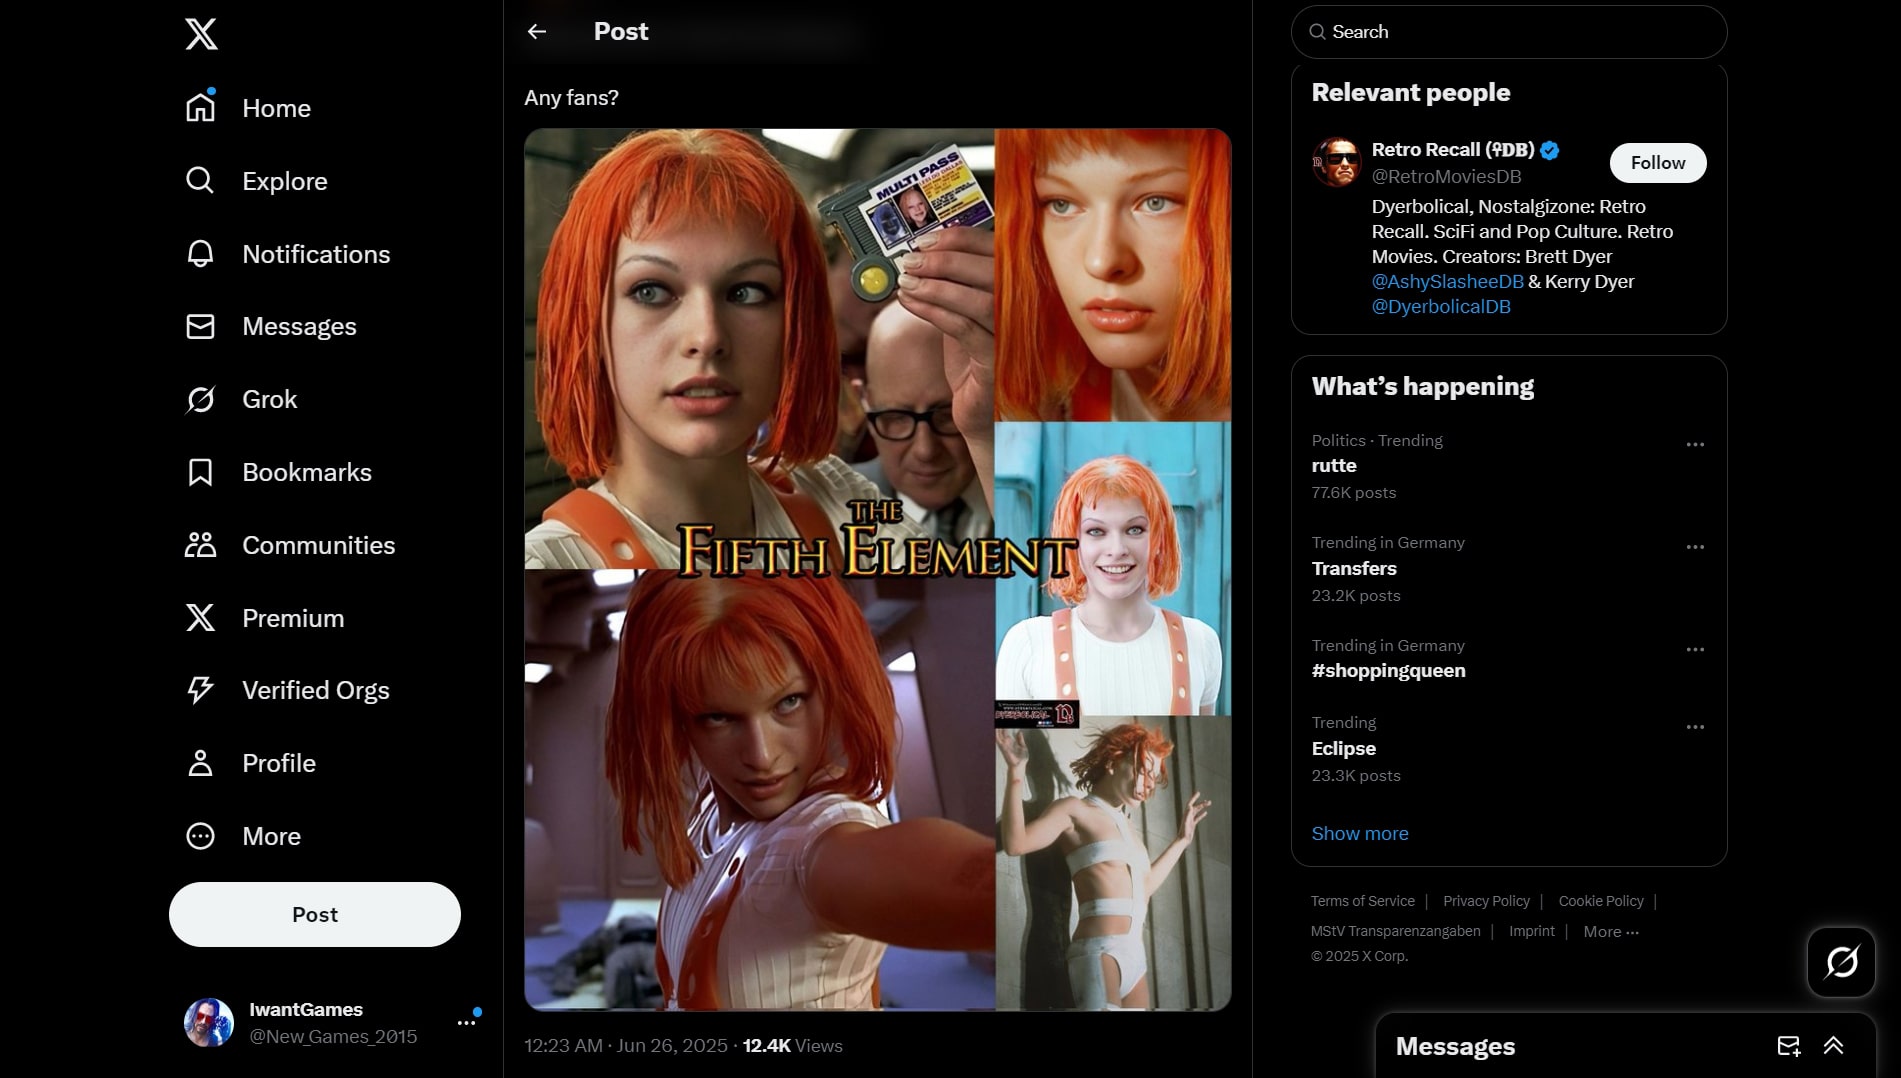
Task: Click the white Post button
Action: [315, 914]
